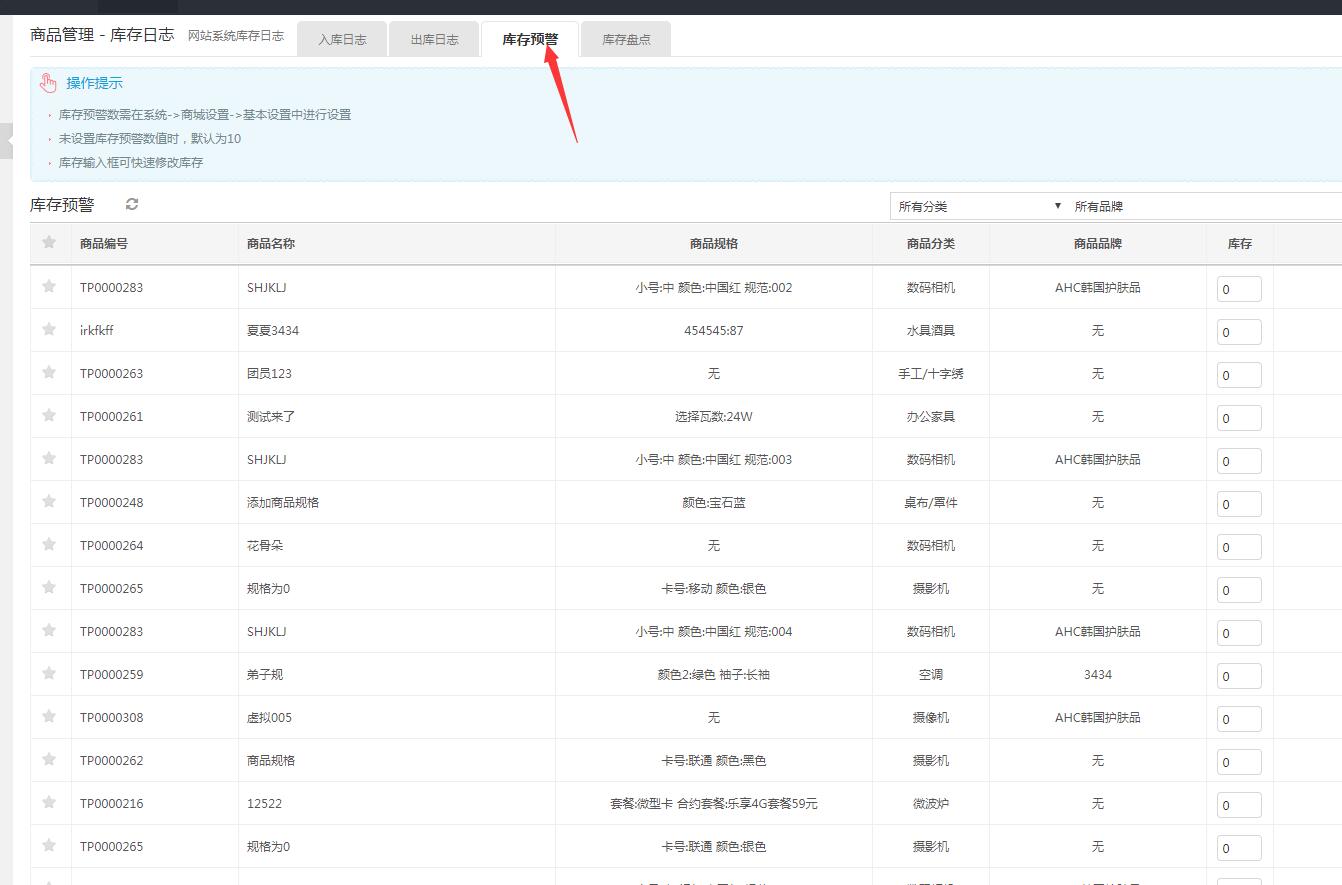
Task: Click the refresh icon beside 库存预警 heading
Action: [132, 204]
